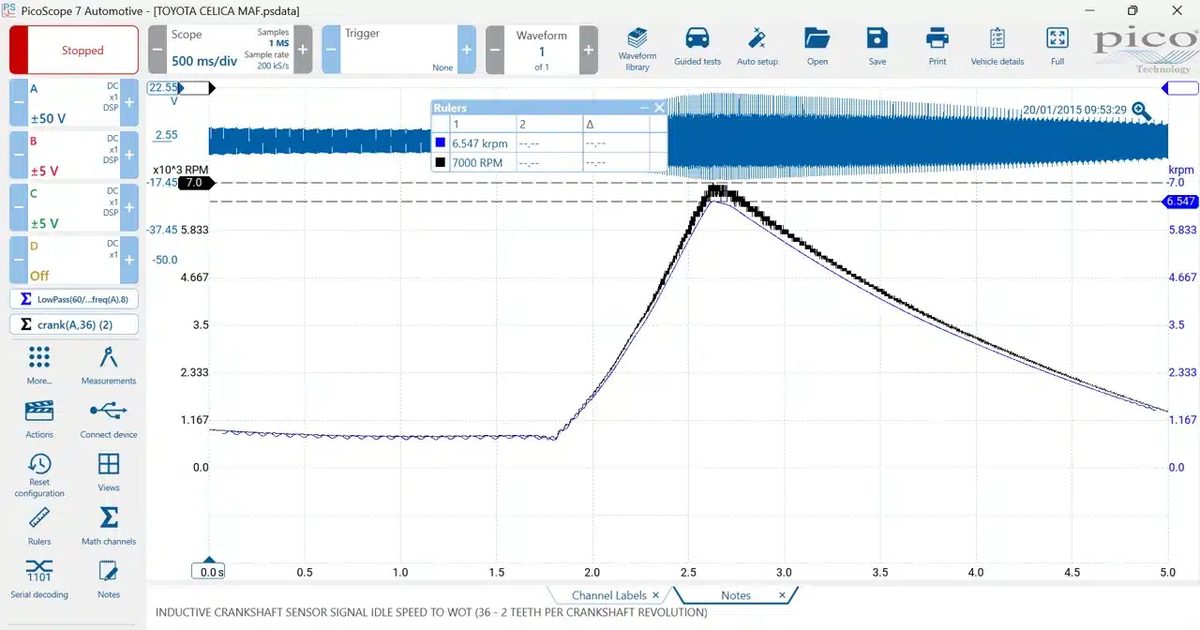Image resolution: width=1200 pixels, height=630 pixels.
Task: Increase Channel C input range
Action: pos(129,208)
